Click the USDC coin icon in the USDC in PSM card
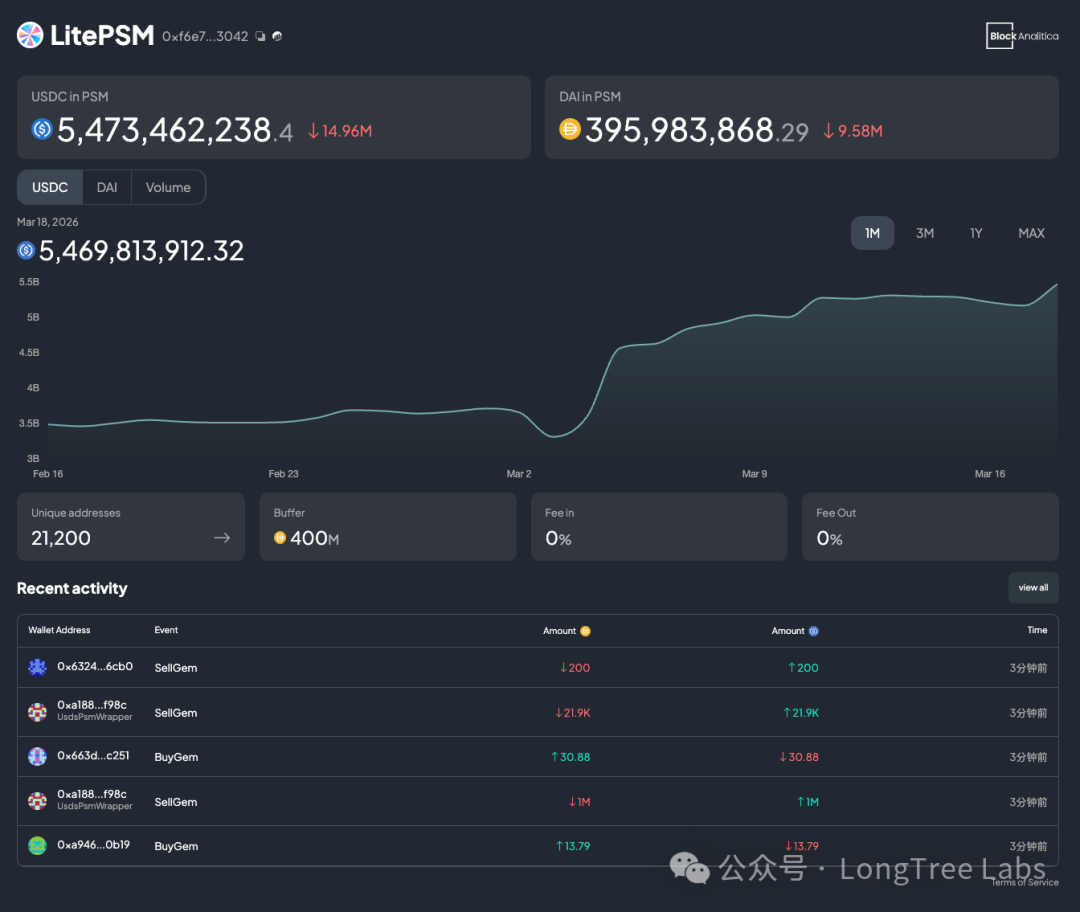Viewport: 1080px width, 912px height. [42, 129]
